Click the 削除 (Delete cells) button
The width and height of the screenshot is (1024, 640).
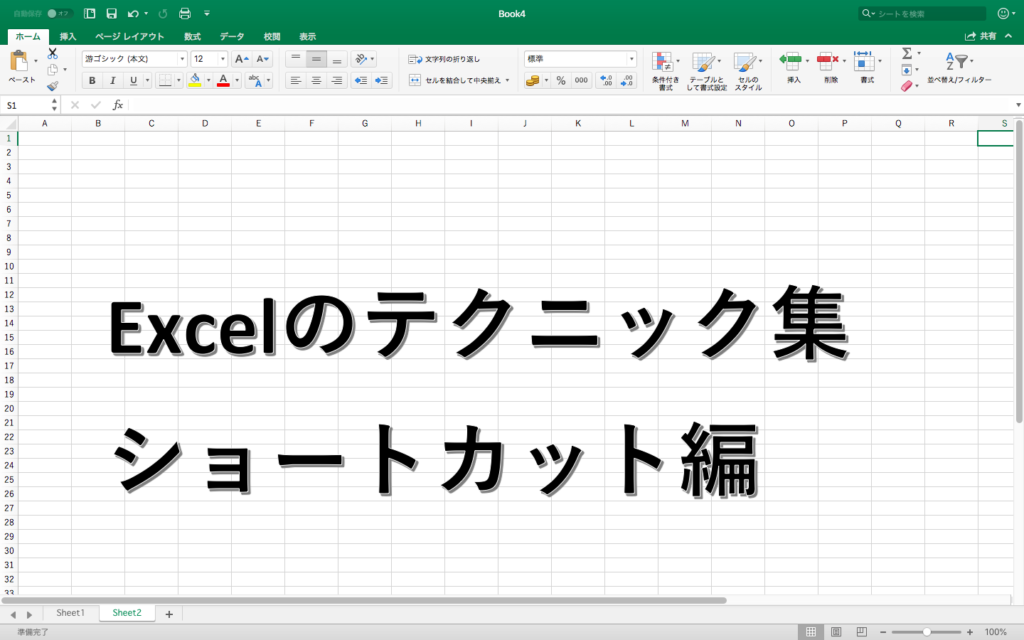point(830,67)
